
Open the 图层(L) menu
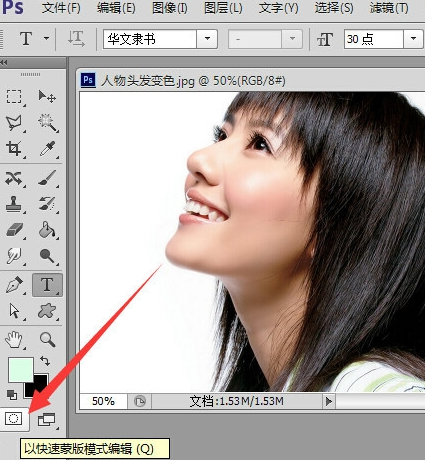click(x=223, y=8)
